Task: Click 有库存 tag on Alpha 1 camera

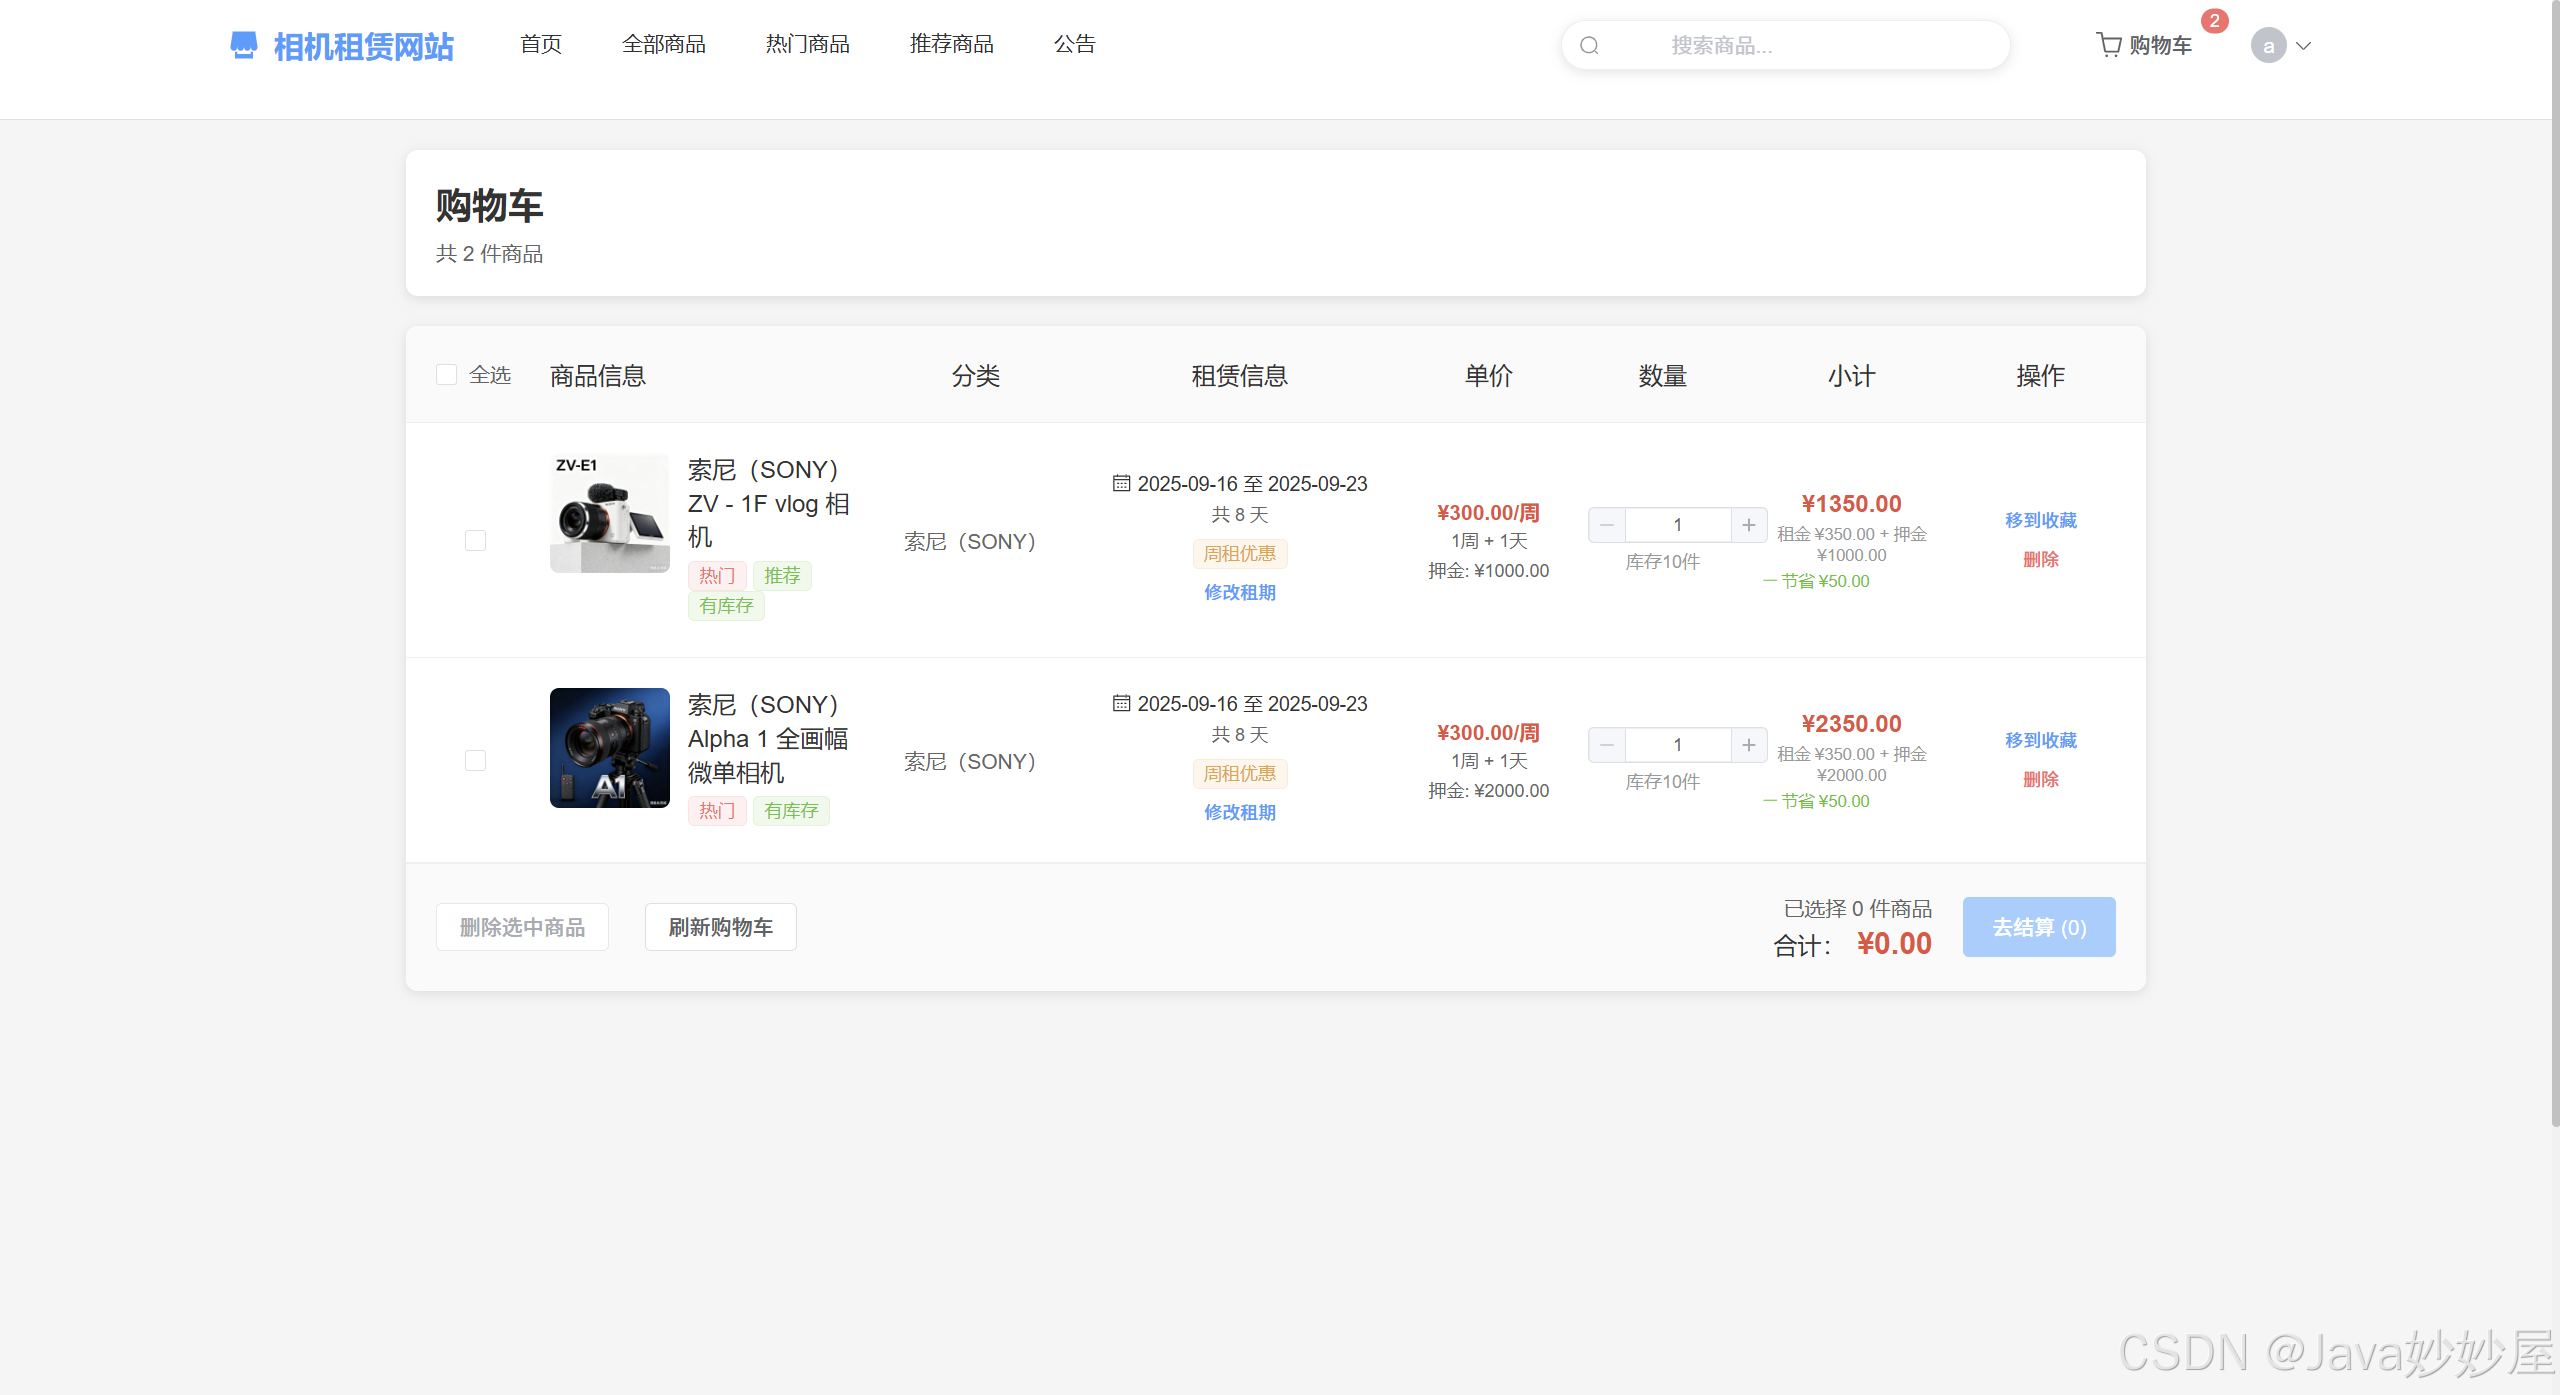Action: tap(791, 810)
